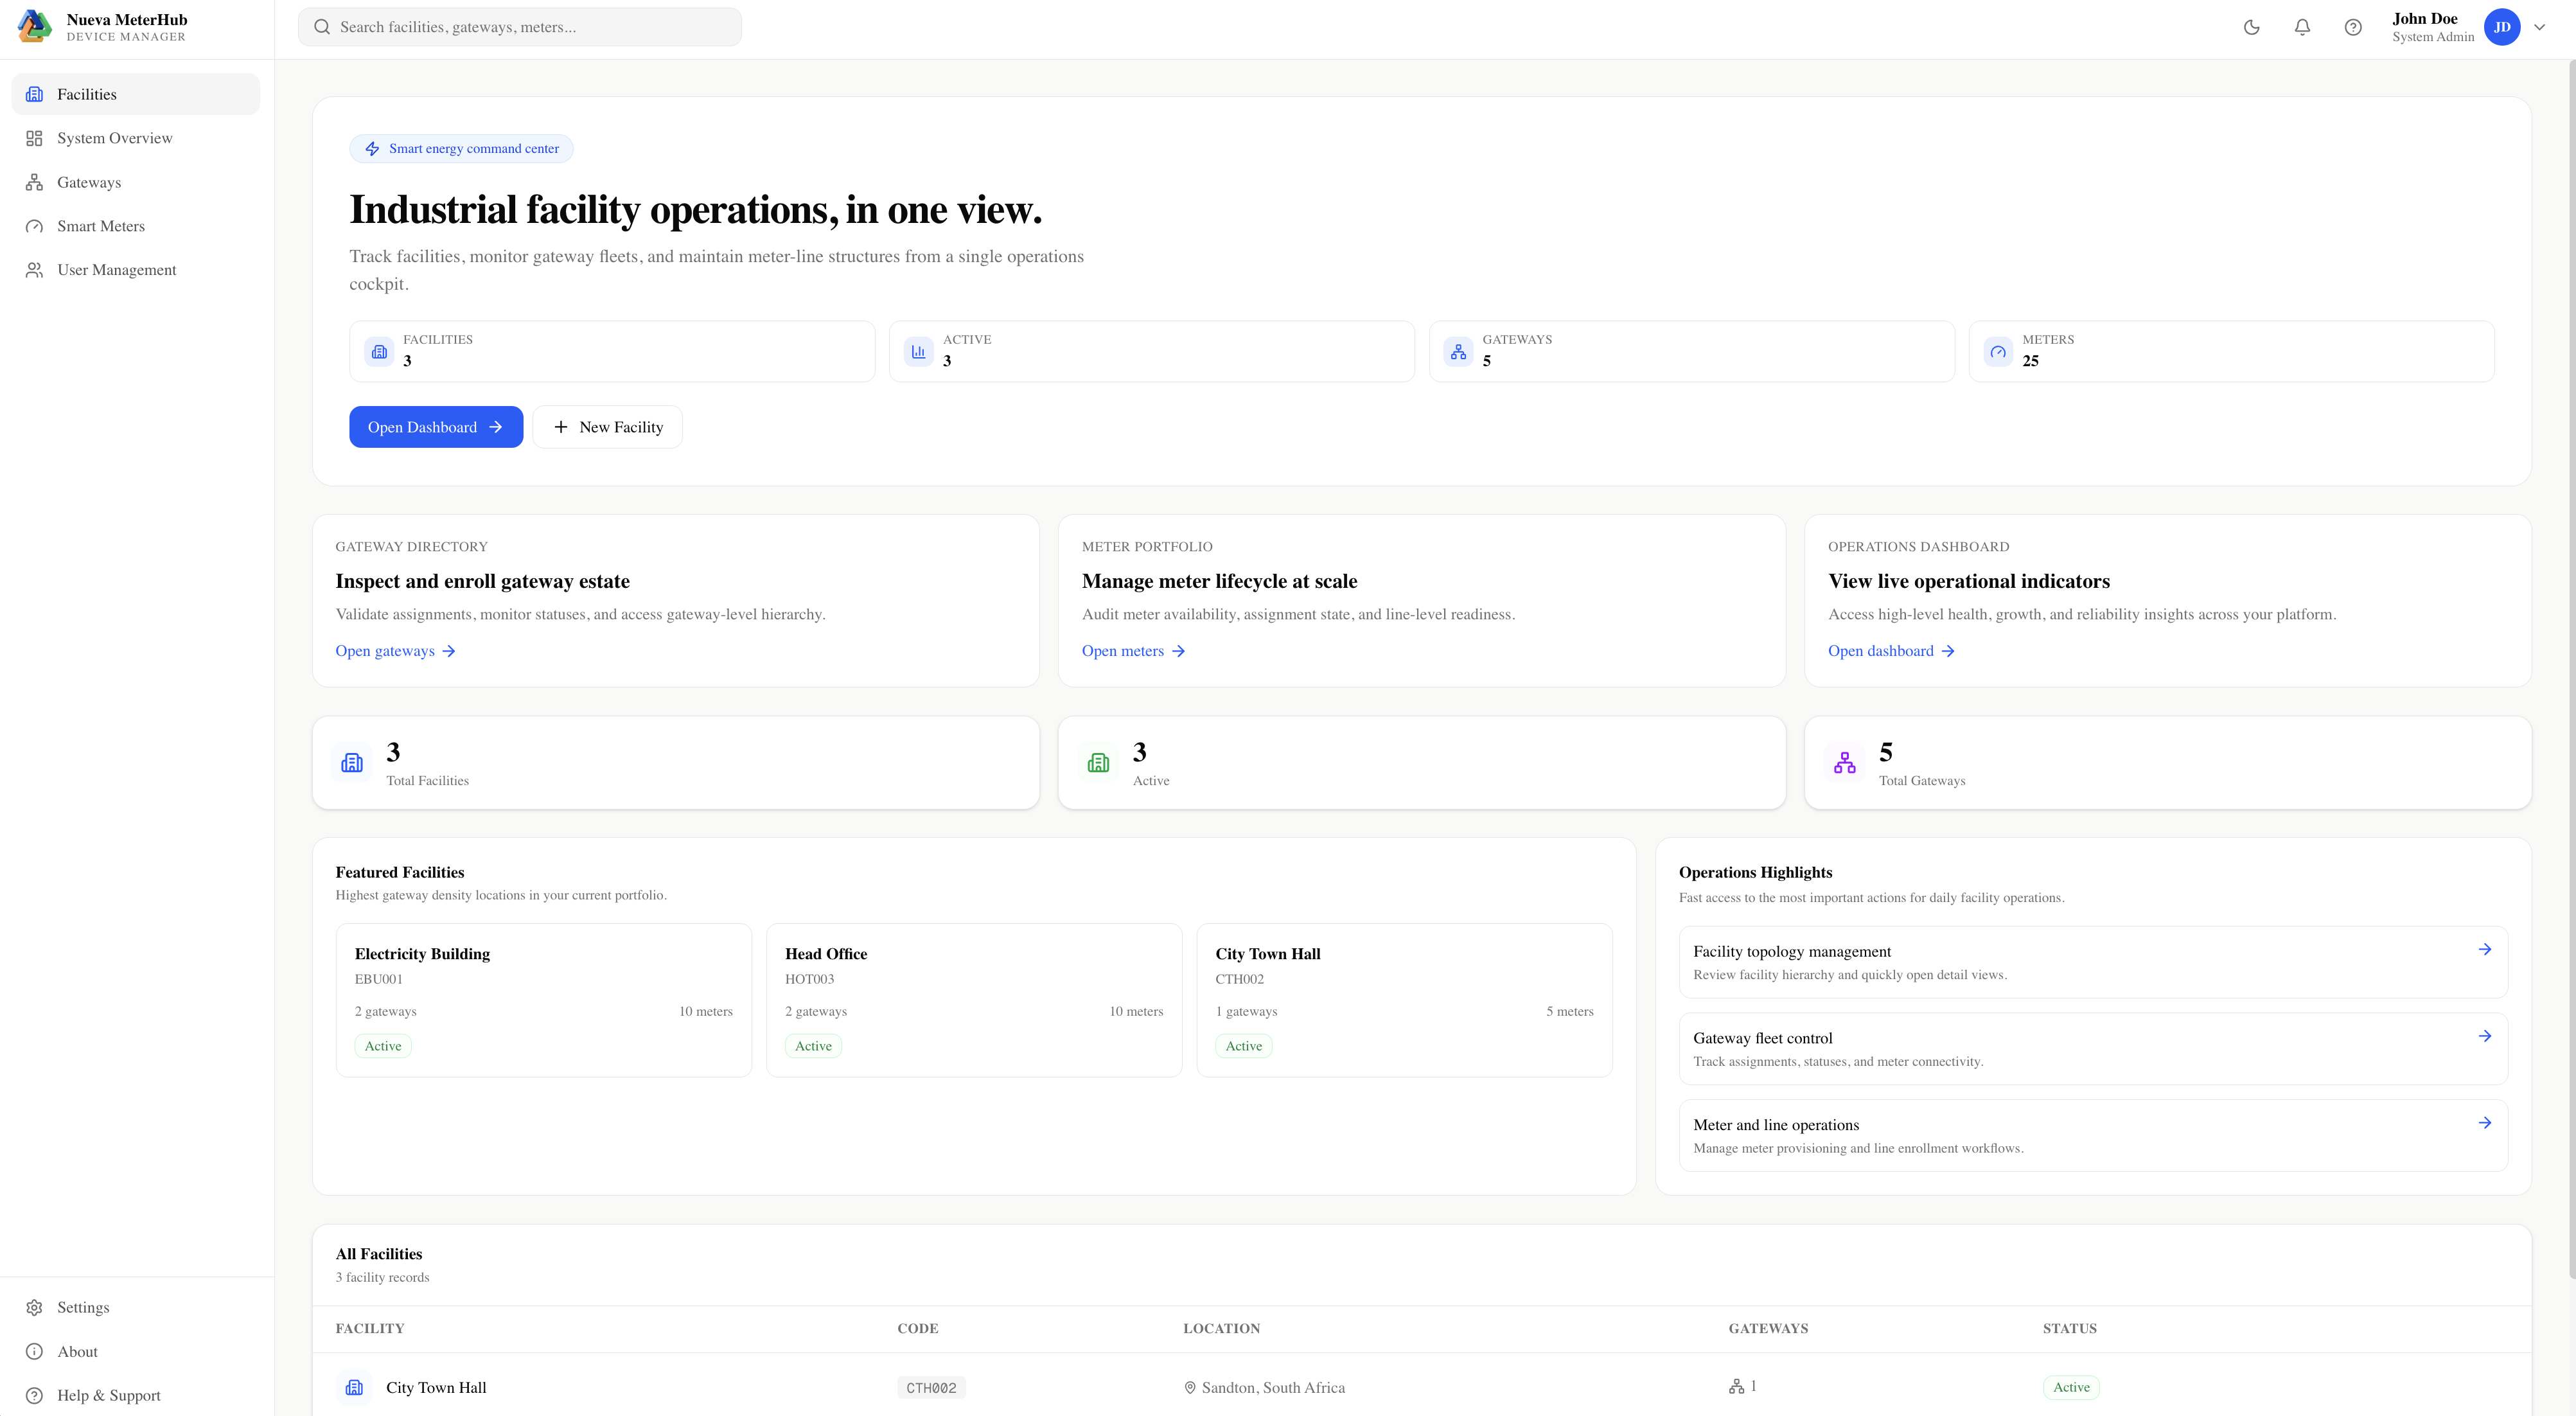Click the arrow on Facility topology management
This screenshot has width=2576, height=1416.
2485,950
